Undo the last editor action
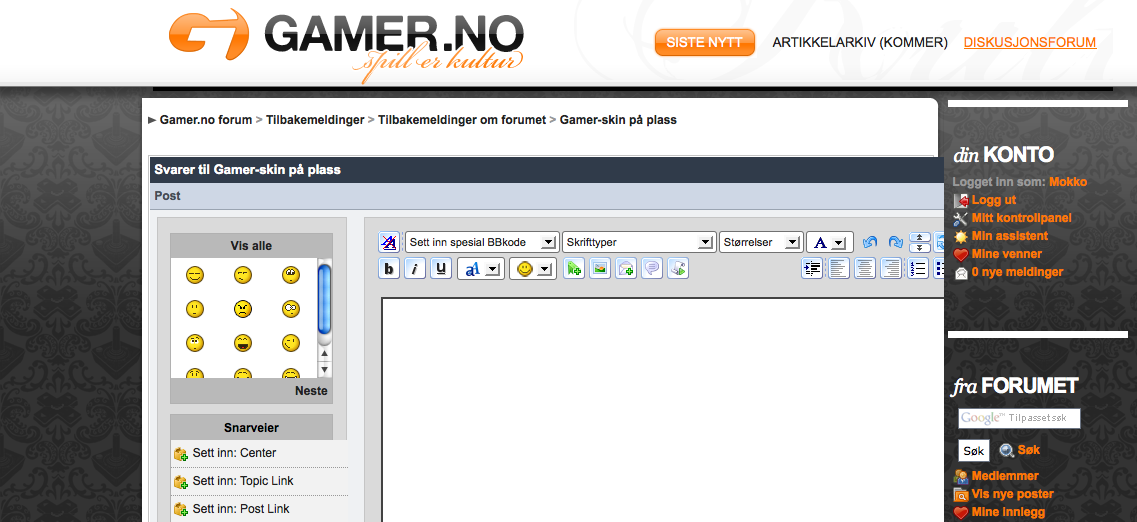1137x522 pixels. pyautogui.click(x=870, y=242)
